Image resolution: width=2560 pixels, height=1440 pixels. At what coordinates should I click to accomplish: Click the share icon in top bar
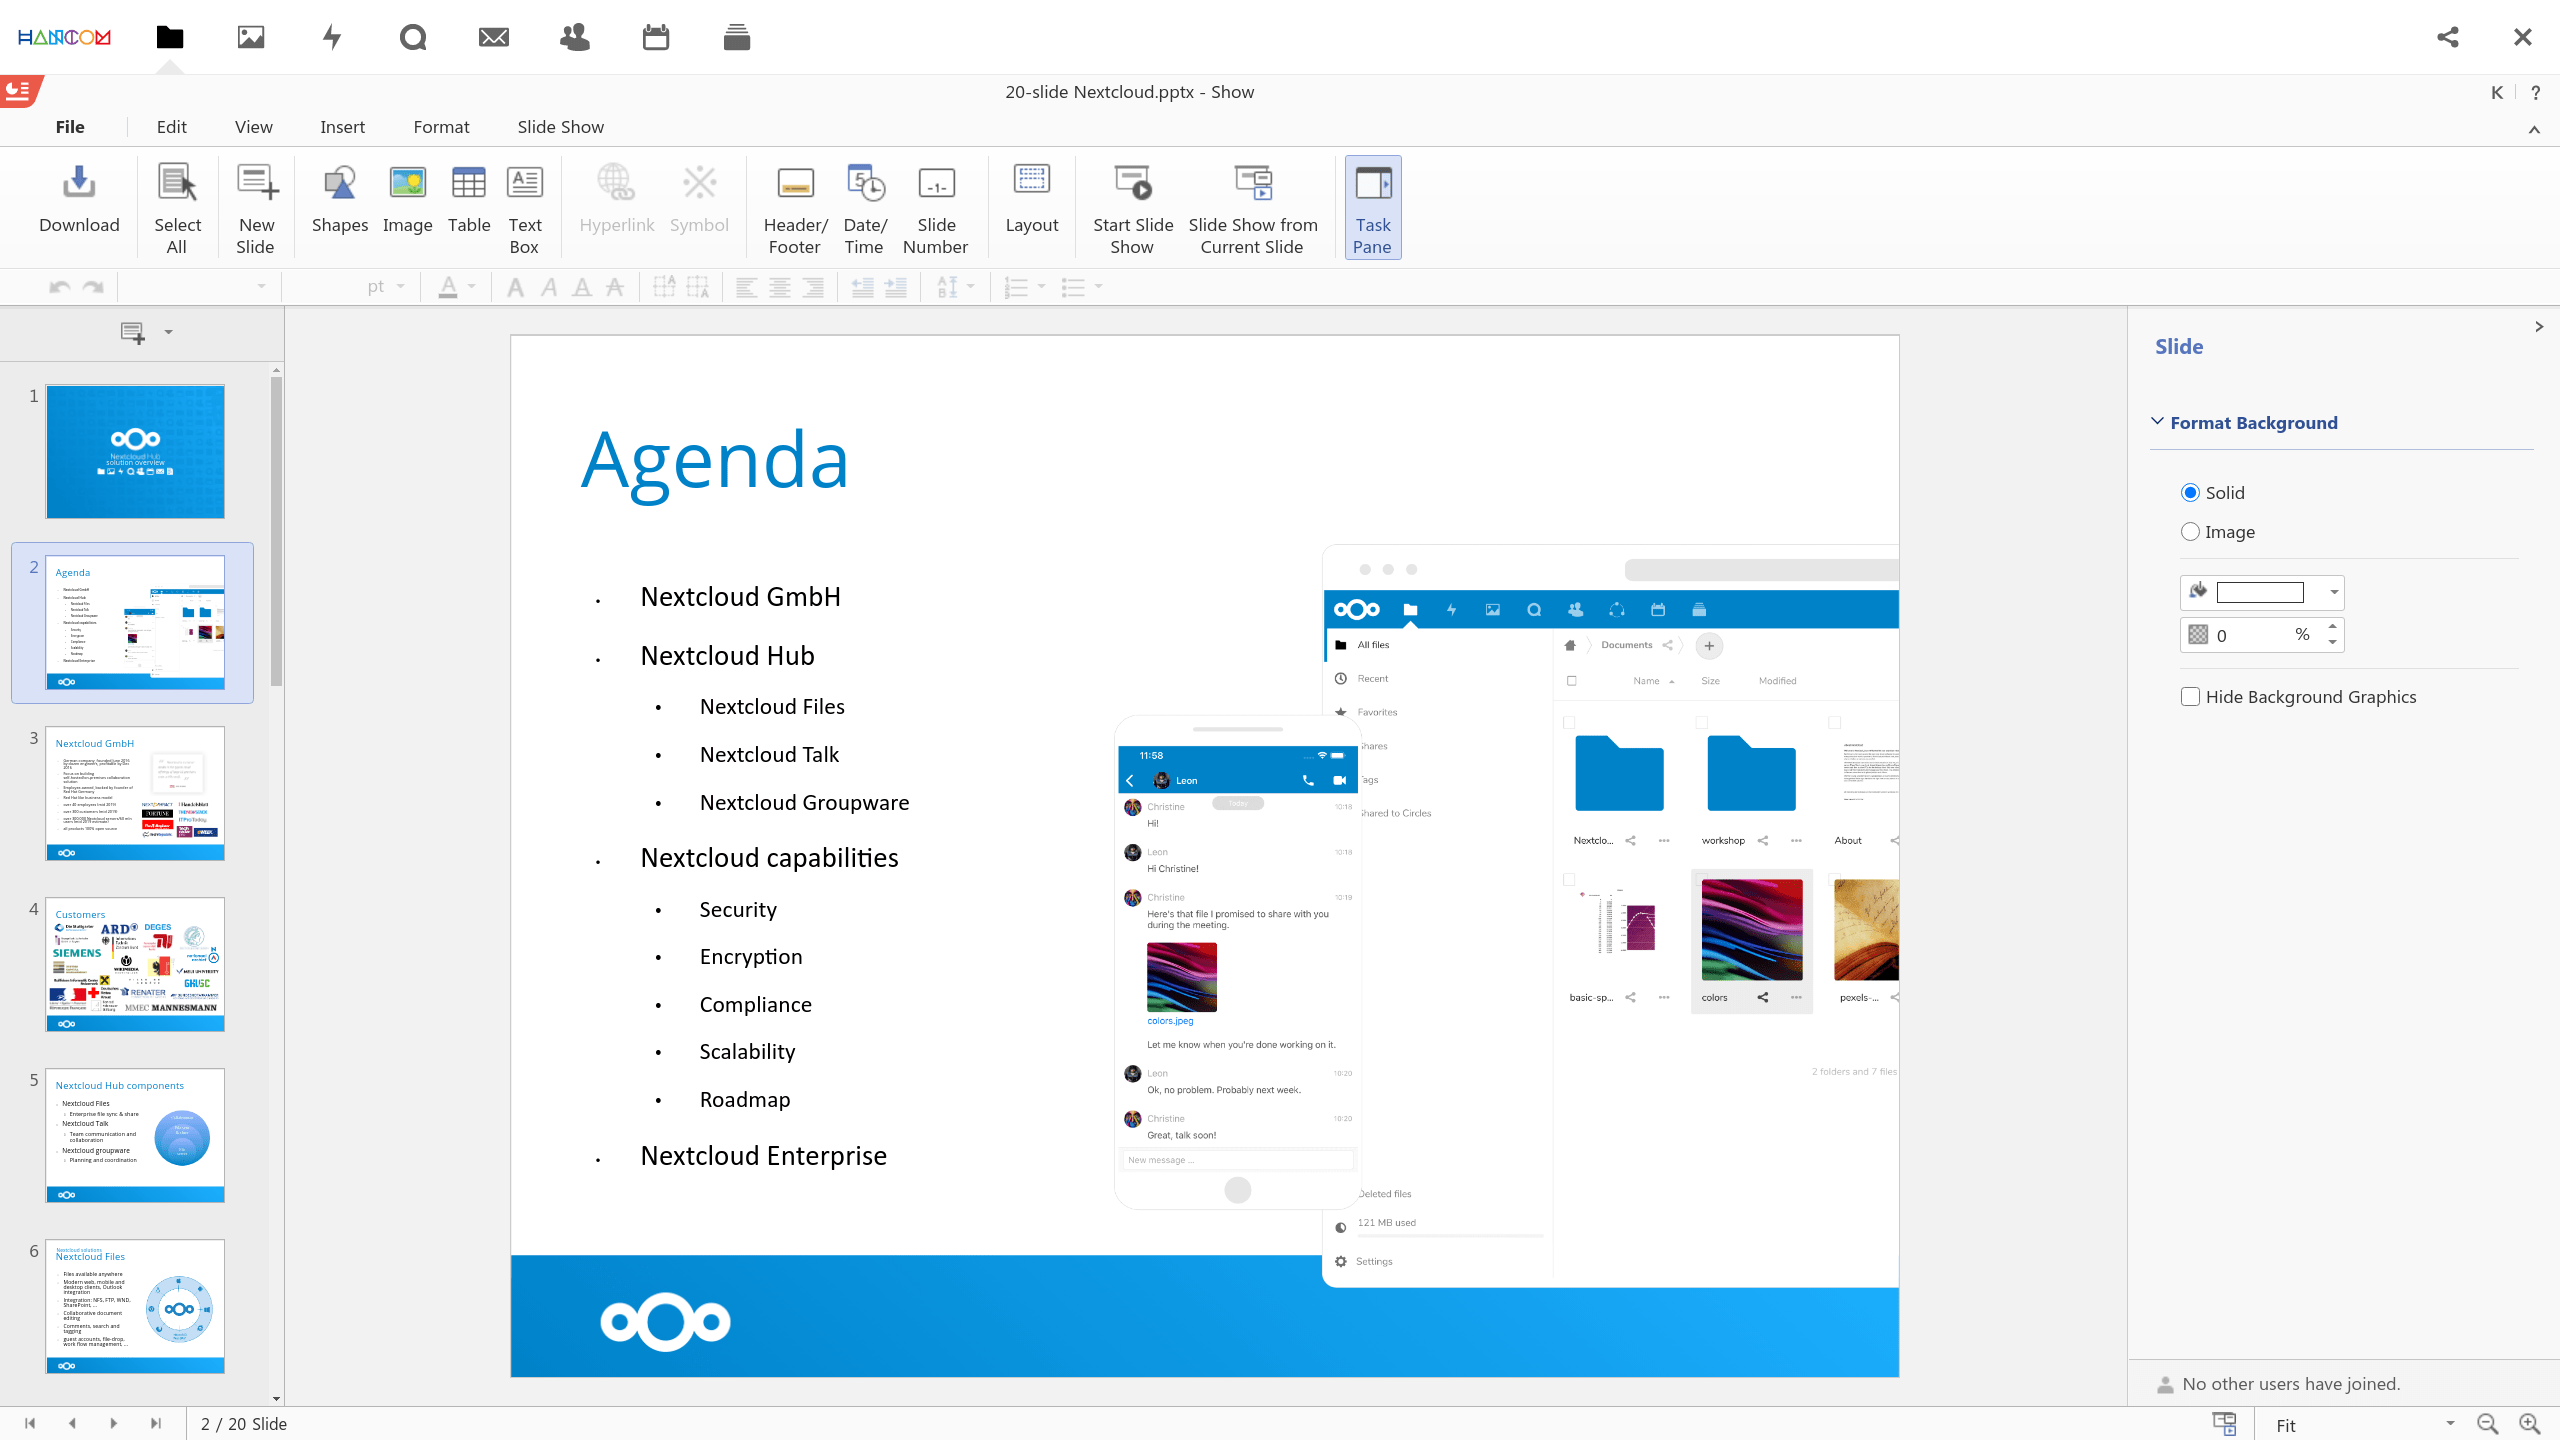[2448, 37]
